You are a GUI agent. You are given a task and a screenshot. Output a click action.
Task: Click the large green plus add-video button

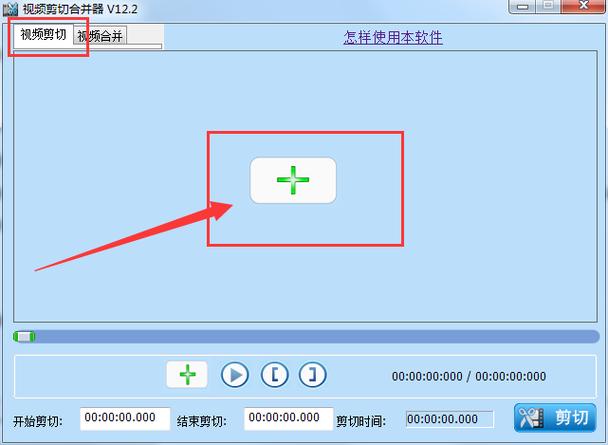[293, 180]
